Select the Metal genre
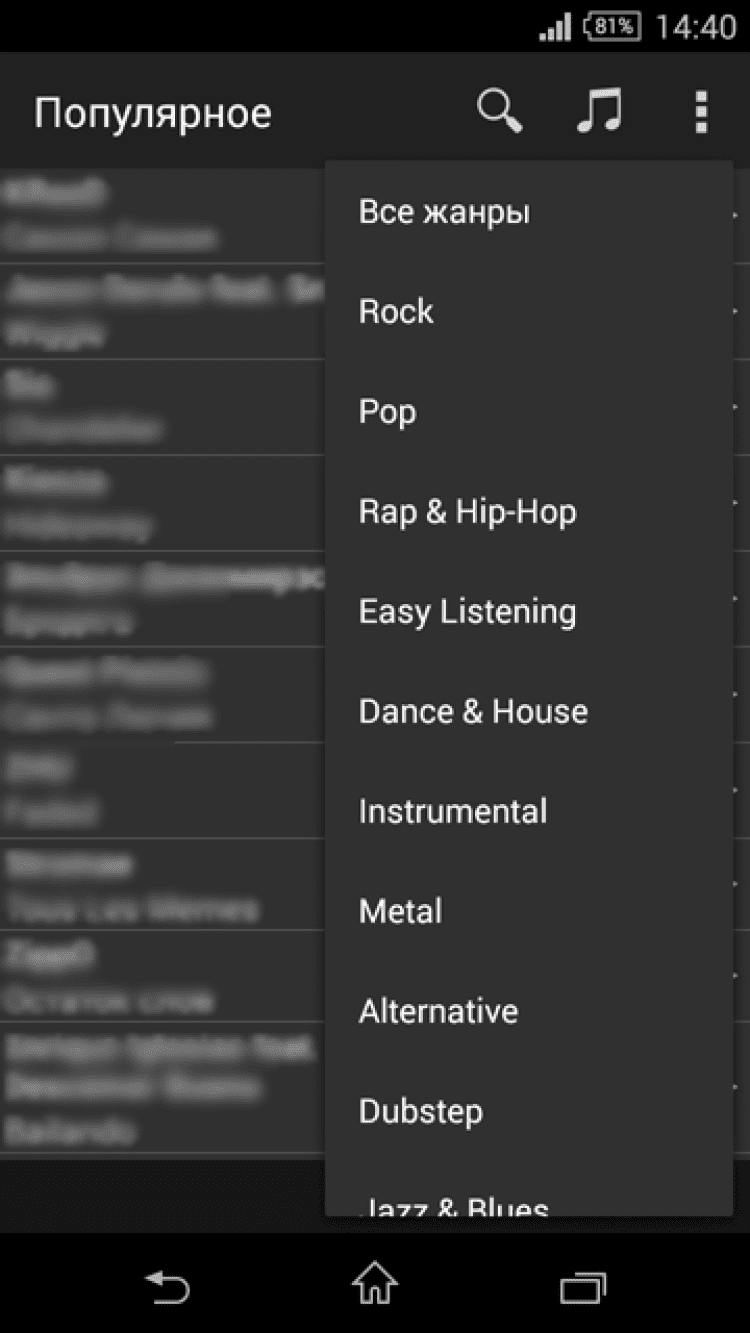The width and height of the screenshot is (750, 1333). (x=401, y=911)
